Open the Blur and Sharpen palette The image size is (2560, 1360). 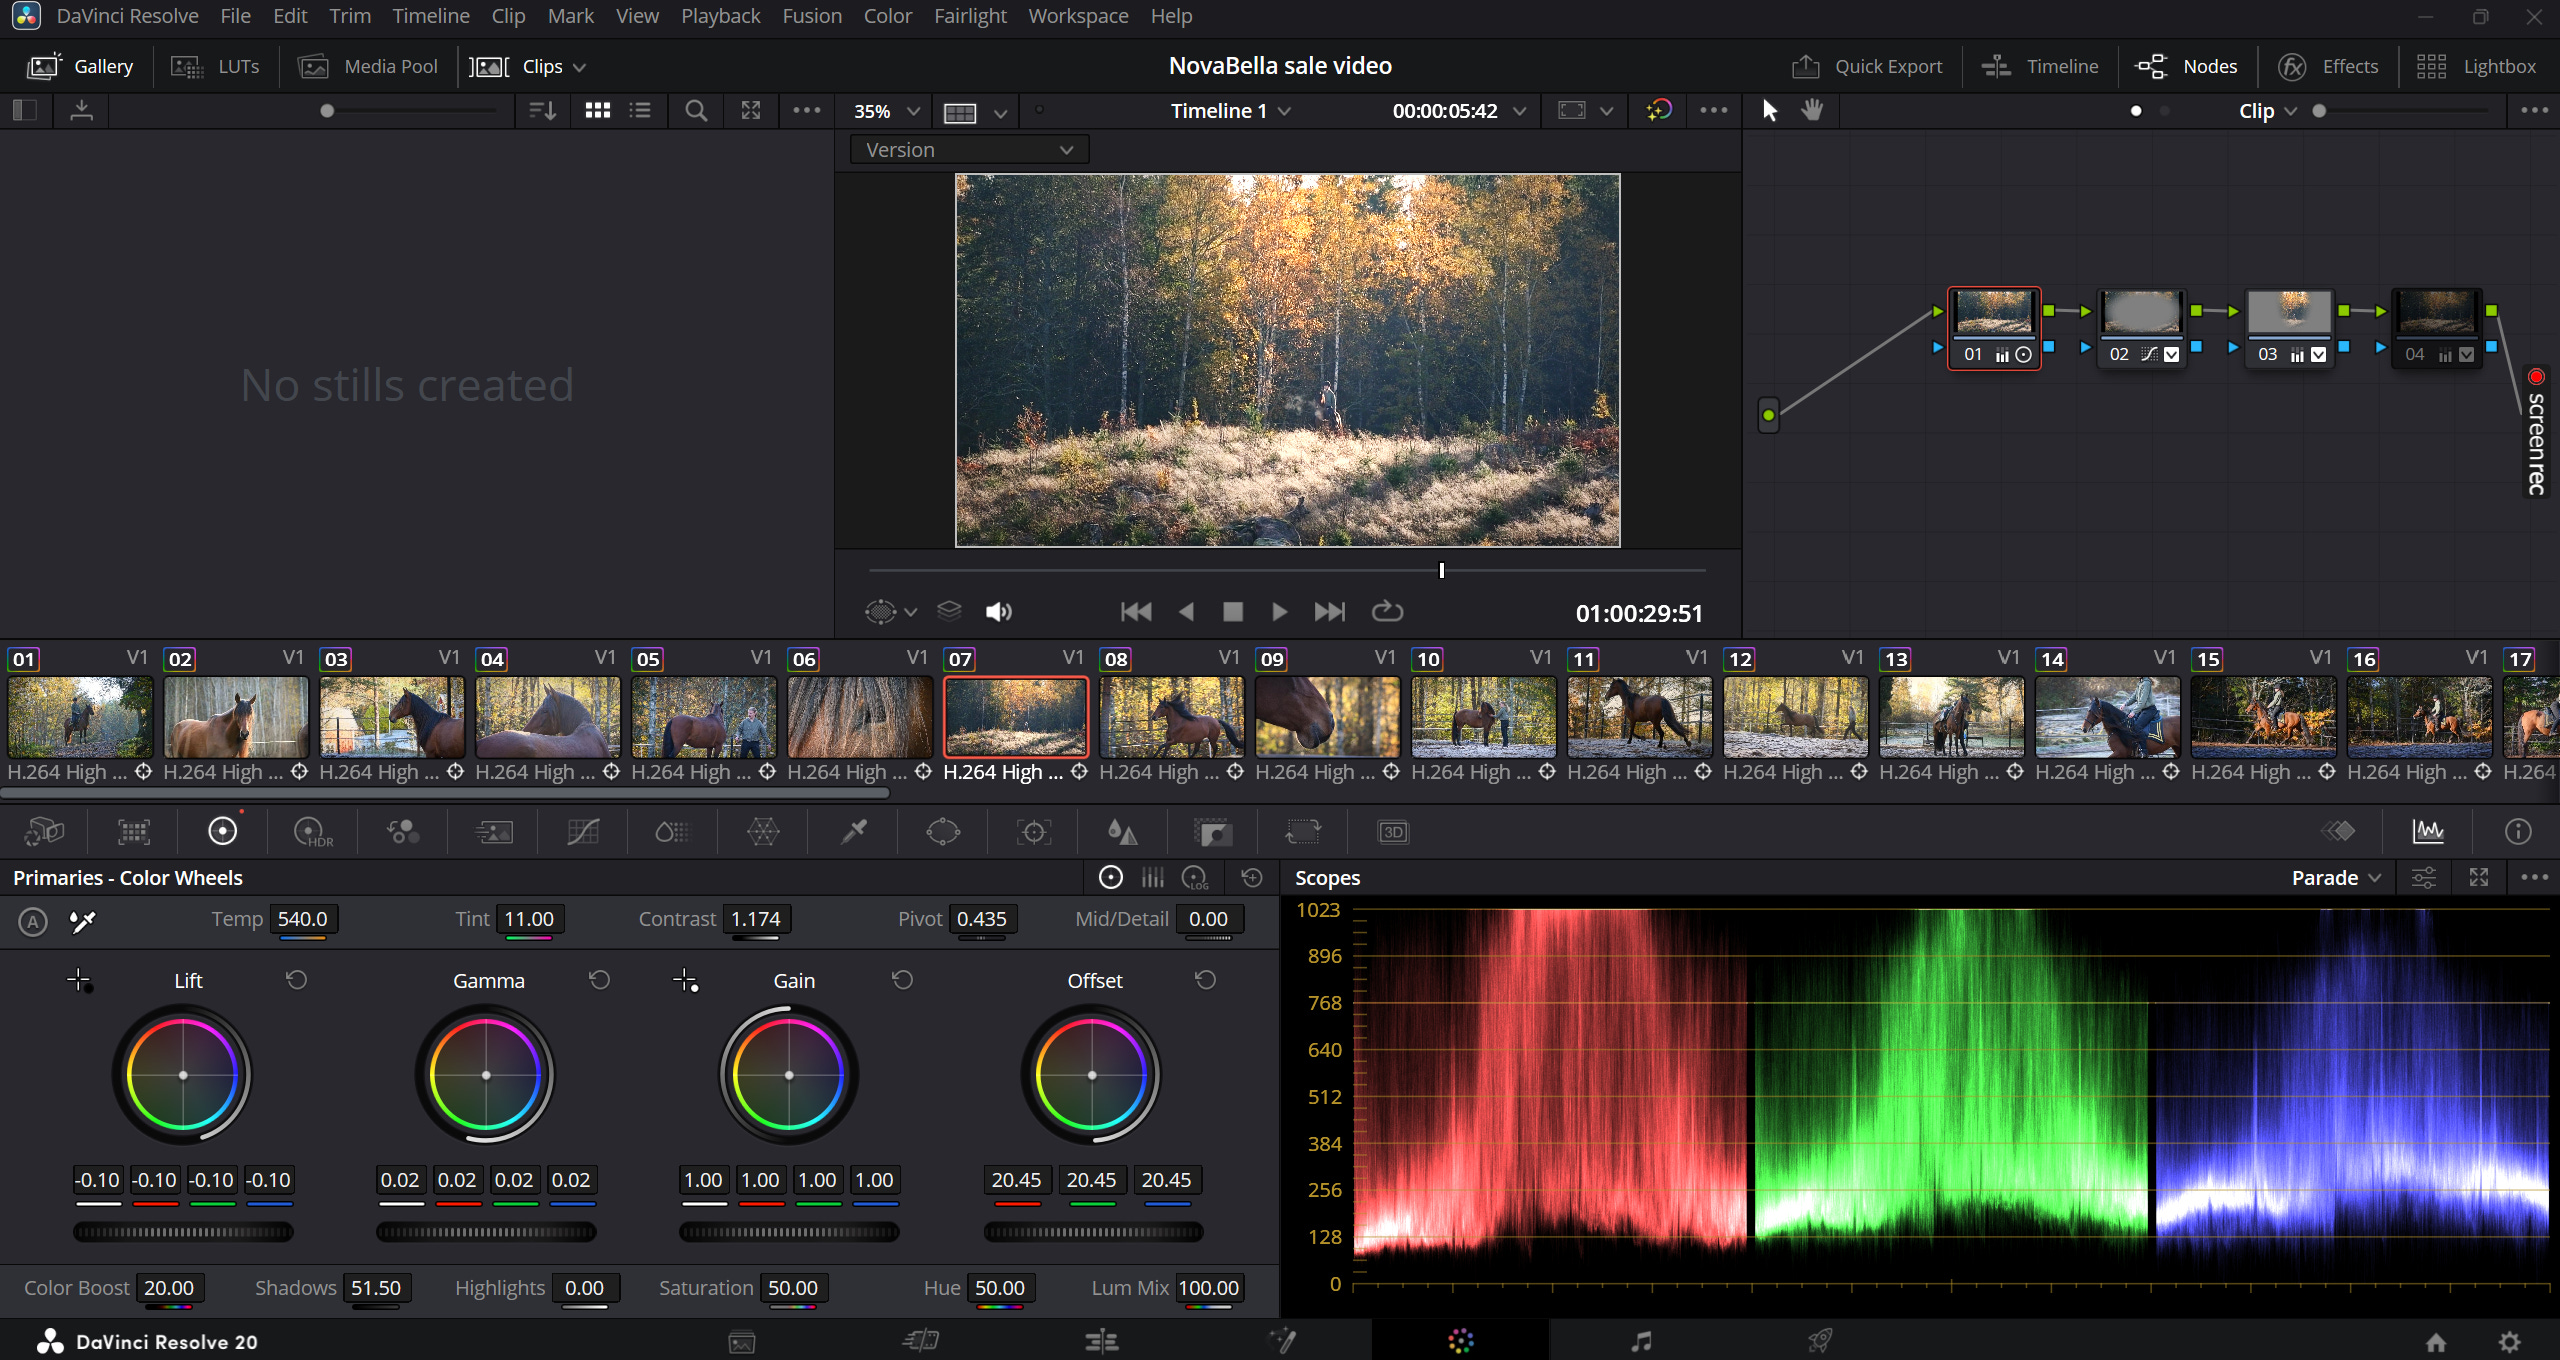[1122, 832]
